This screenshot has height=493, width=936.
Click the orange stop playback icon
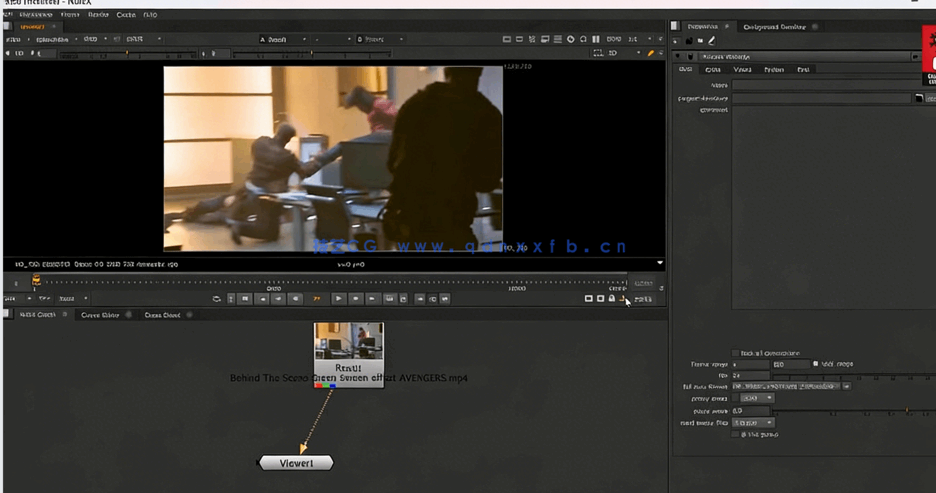[317, 299]
